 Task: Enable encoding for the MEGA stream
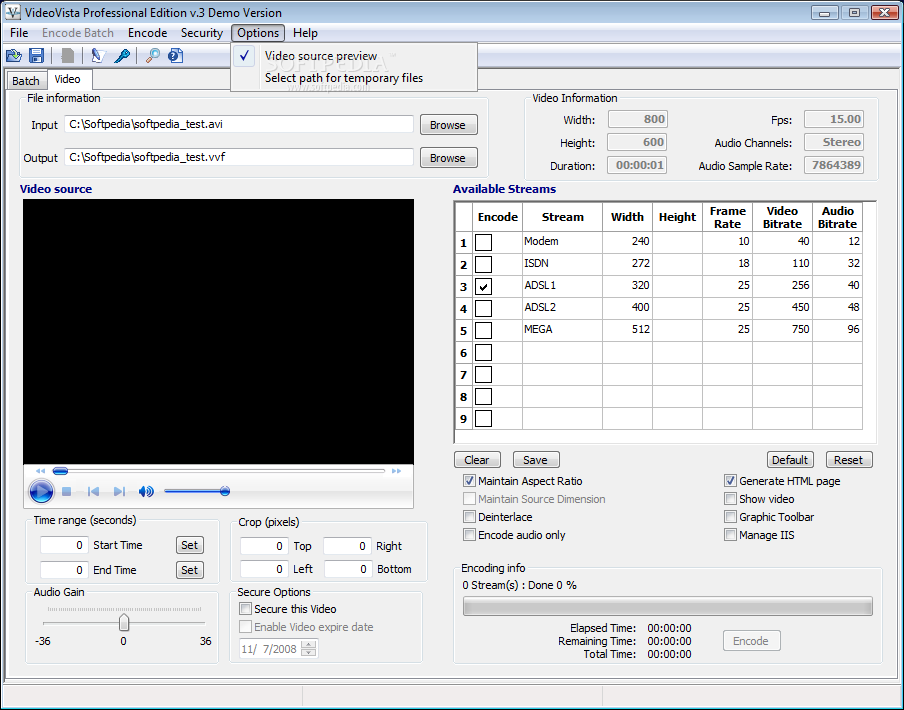(x=483, y=330)
